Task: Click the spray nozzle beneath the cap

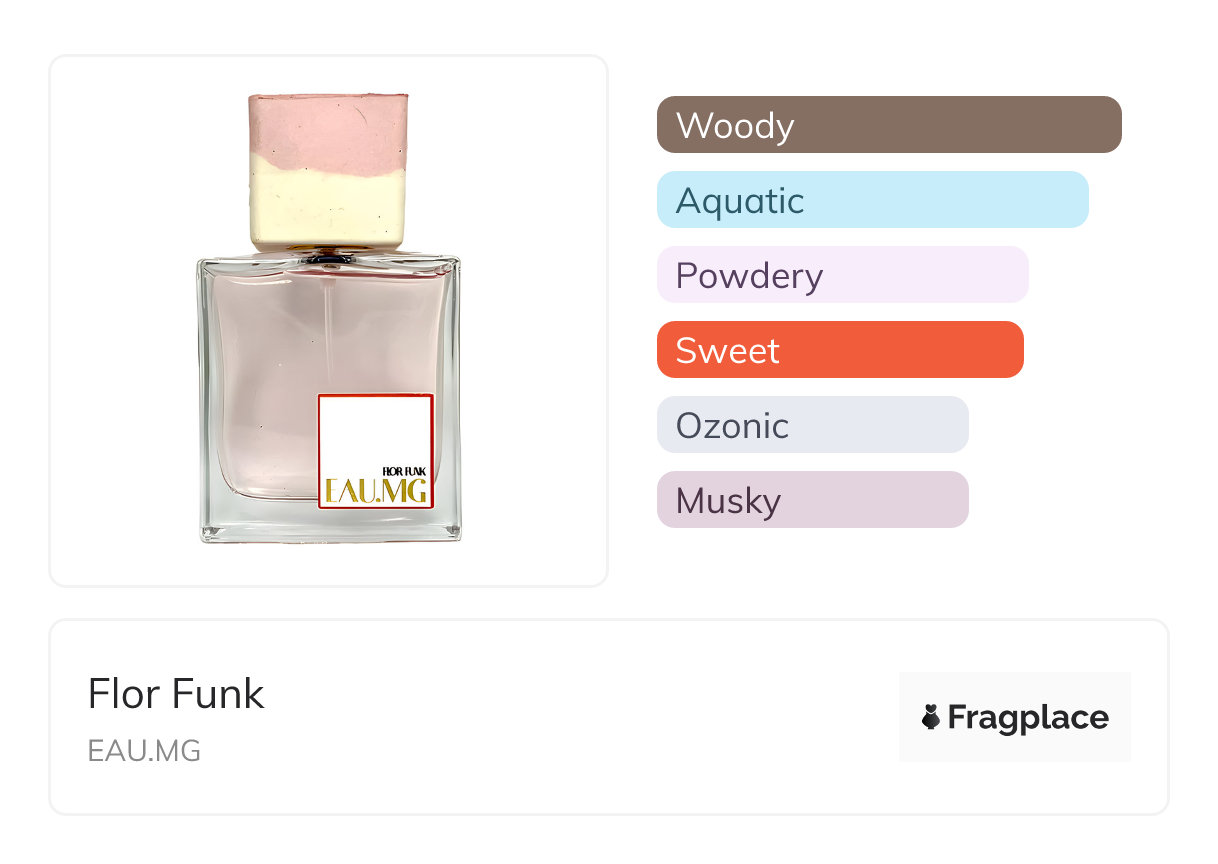Action: pyautogui.click(x=329, y=258)
